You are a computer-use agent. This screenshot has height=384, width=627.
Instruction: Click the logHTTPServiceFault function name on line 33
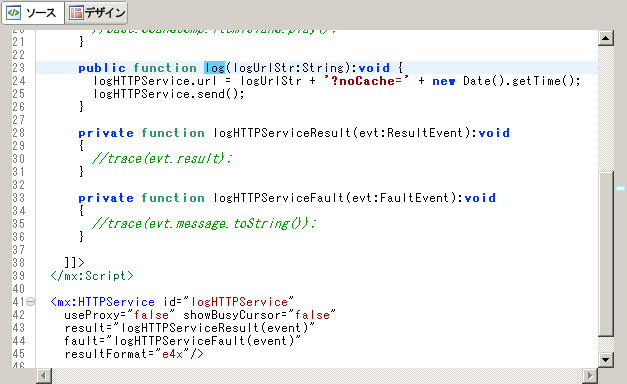(x=278, y=198)
